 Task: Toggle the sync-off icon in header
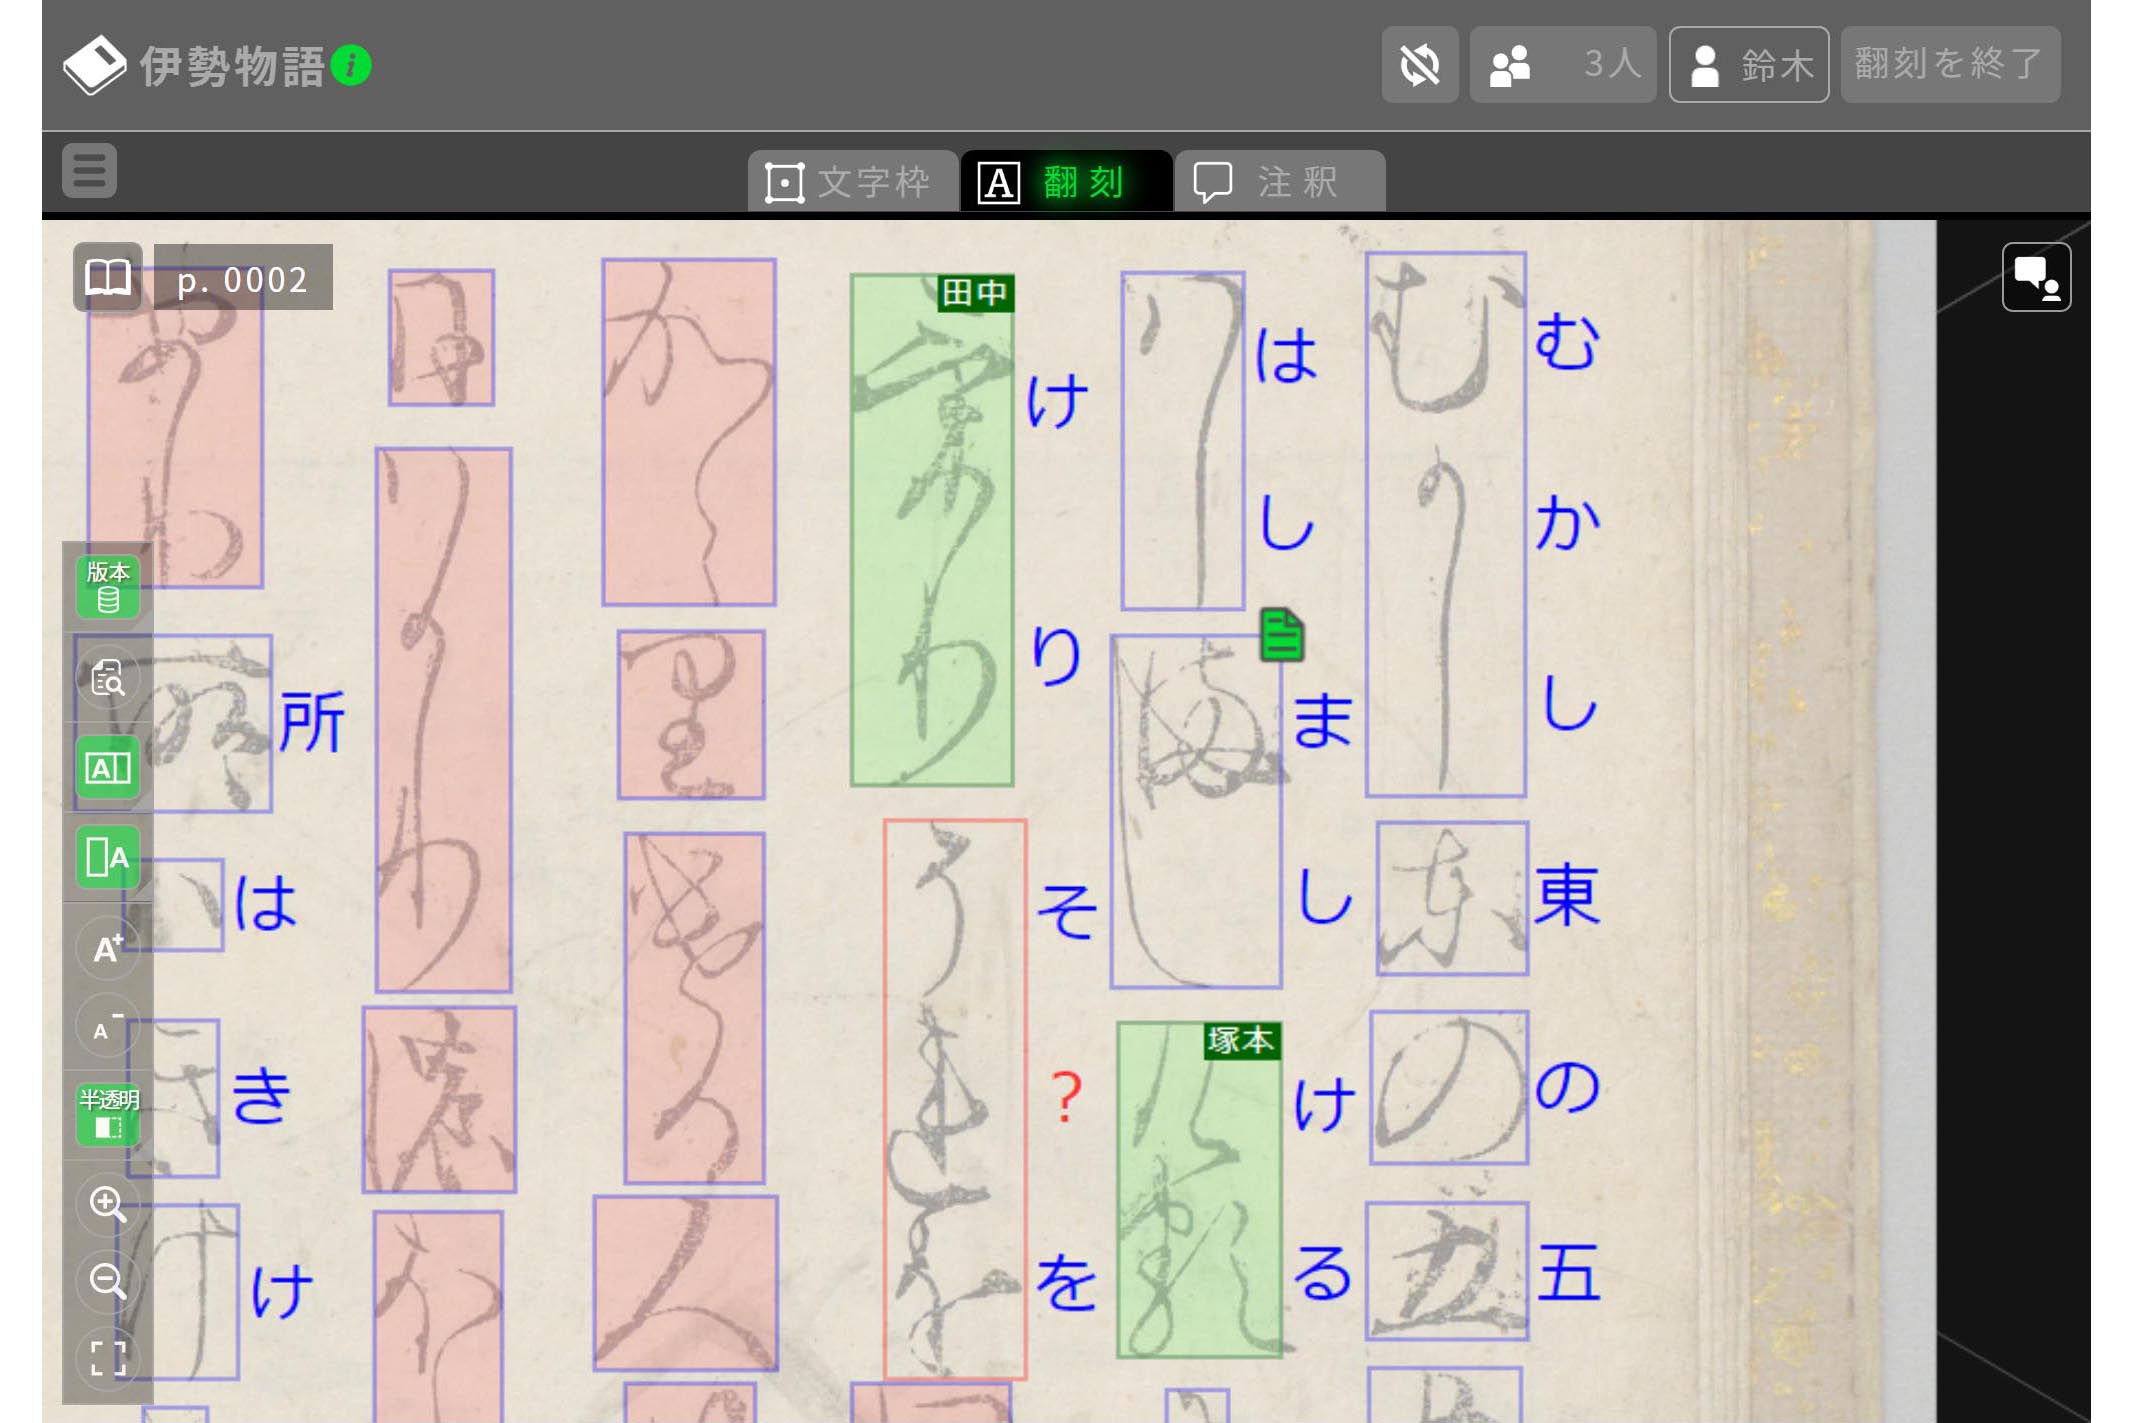1419,66
